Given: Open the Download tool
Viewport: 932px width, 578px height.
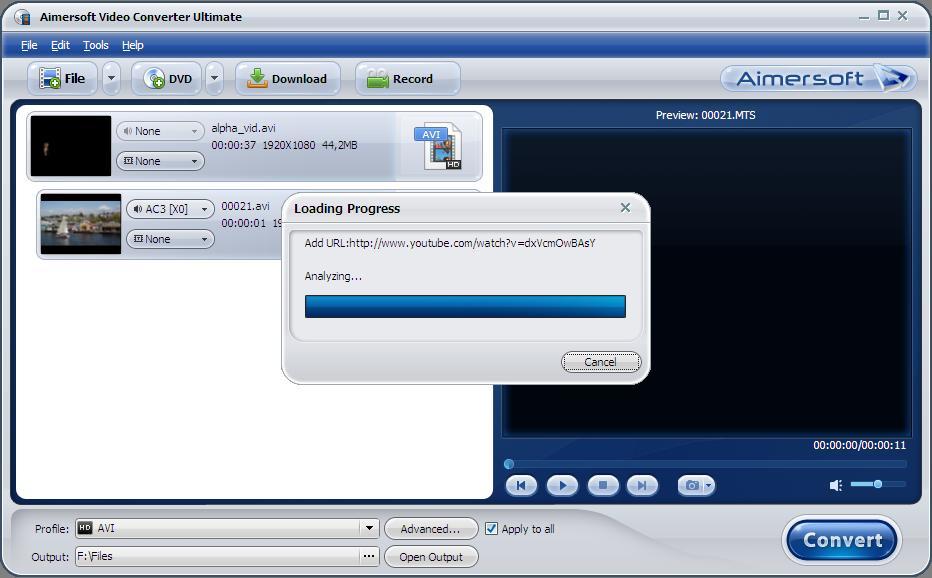Looking at the screenshot, I should (288, 78).
